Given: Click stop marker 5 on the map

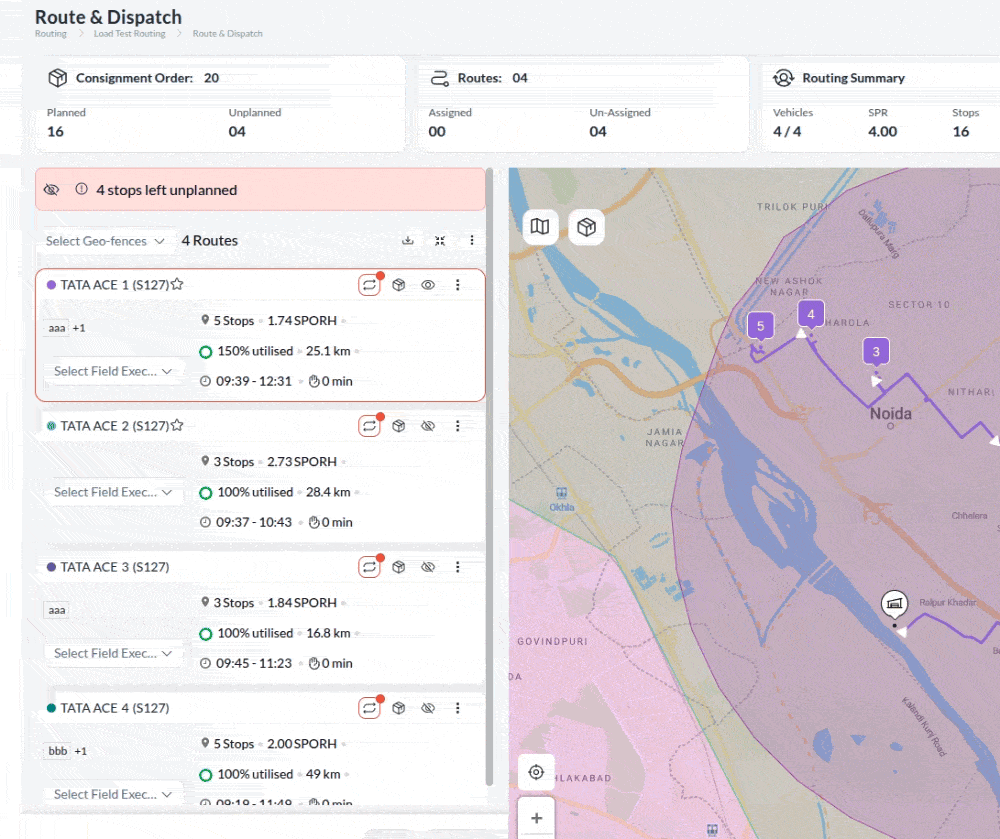Looking at the screenshot, I should (760, 326).
